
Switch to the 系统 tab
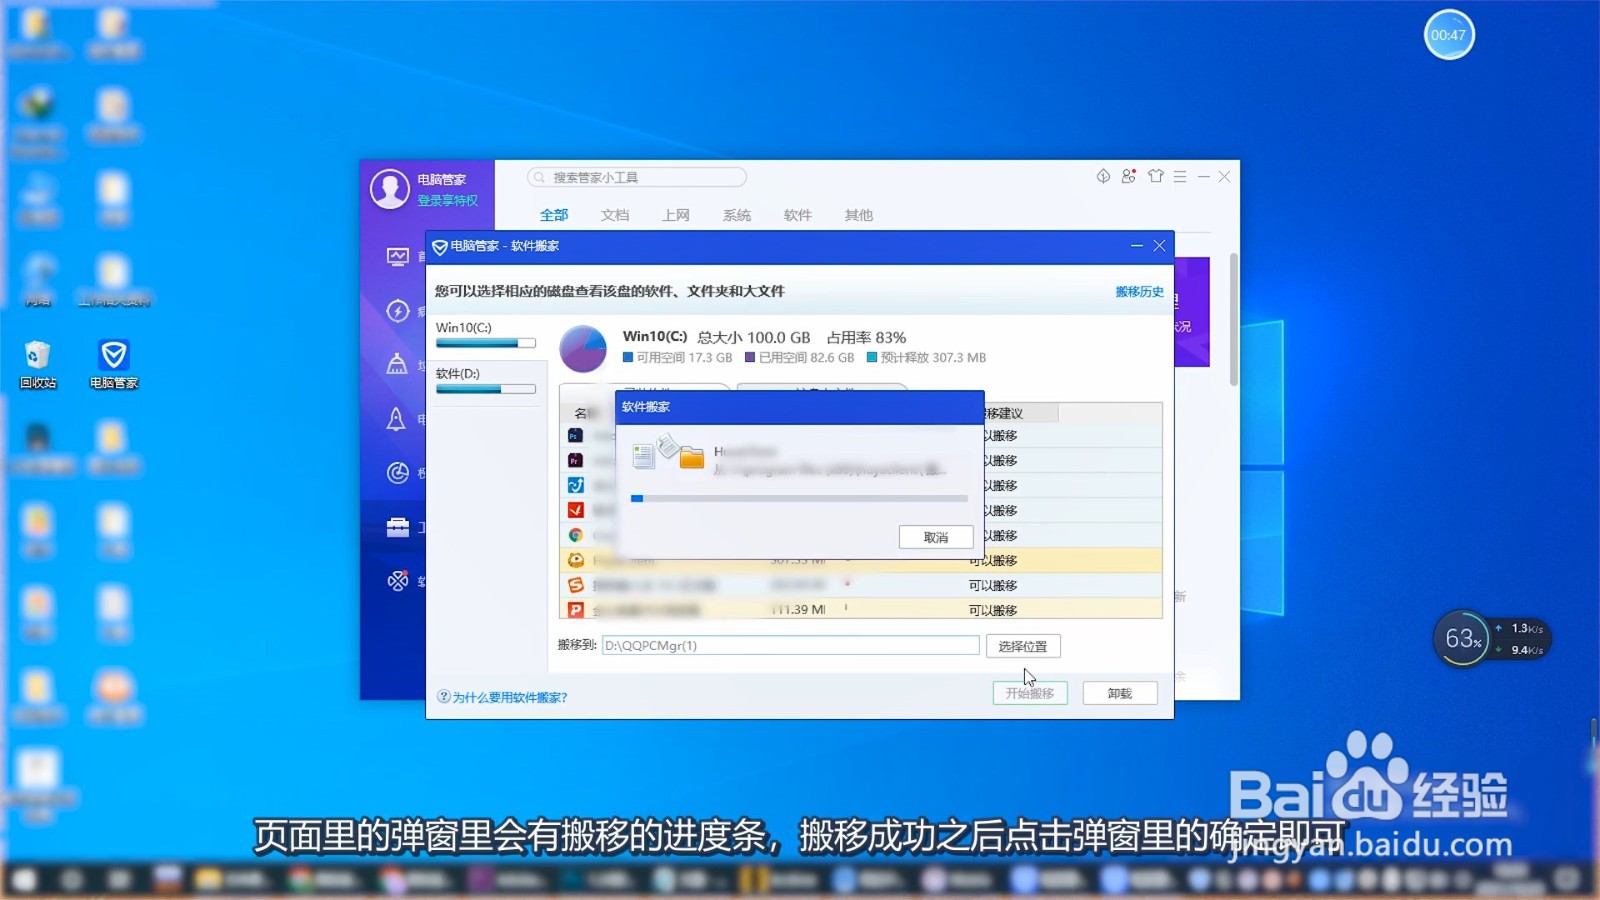737,215
